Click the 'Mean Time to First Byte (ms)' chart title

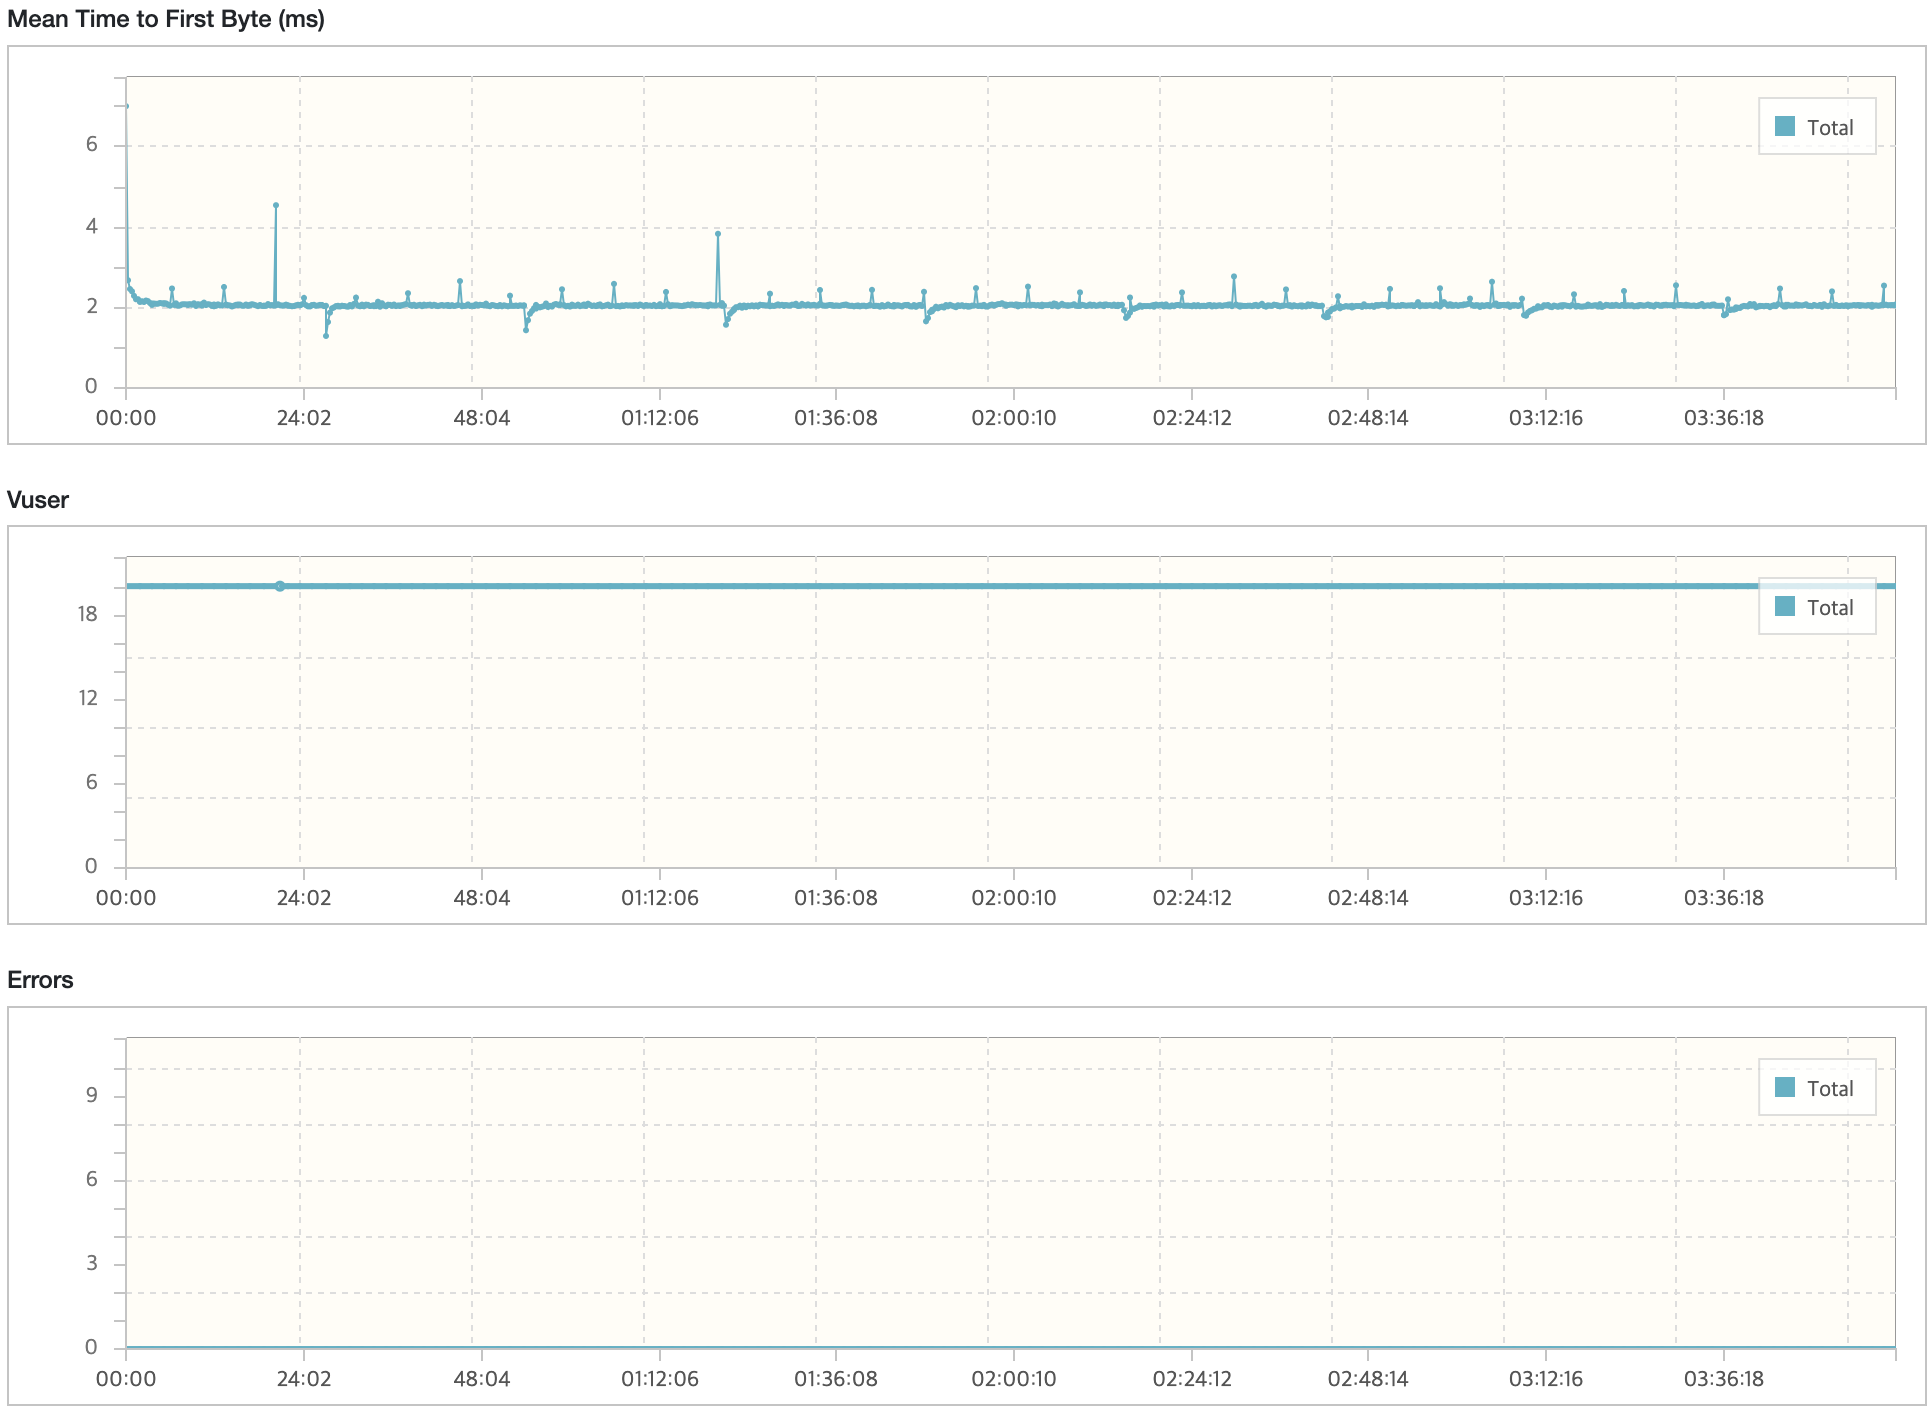(x=166, y=20)
